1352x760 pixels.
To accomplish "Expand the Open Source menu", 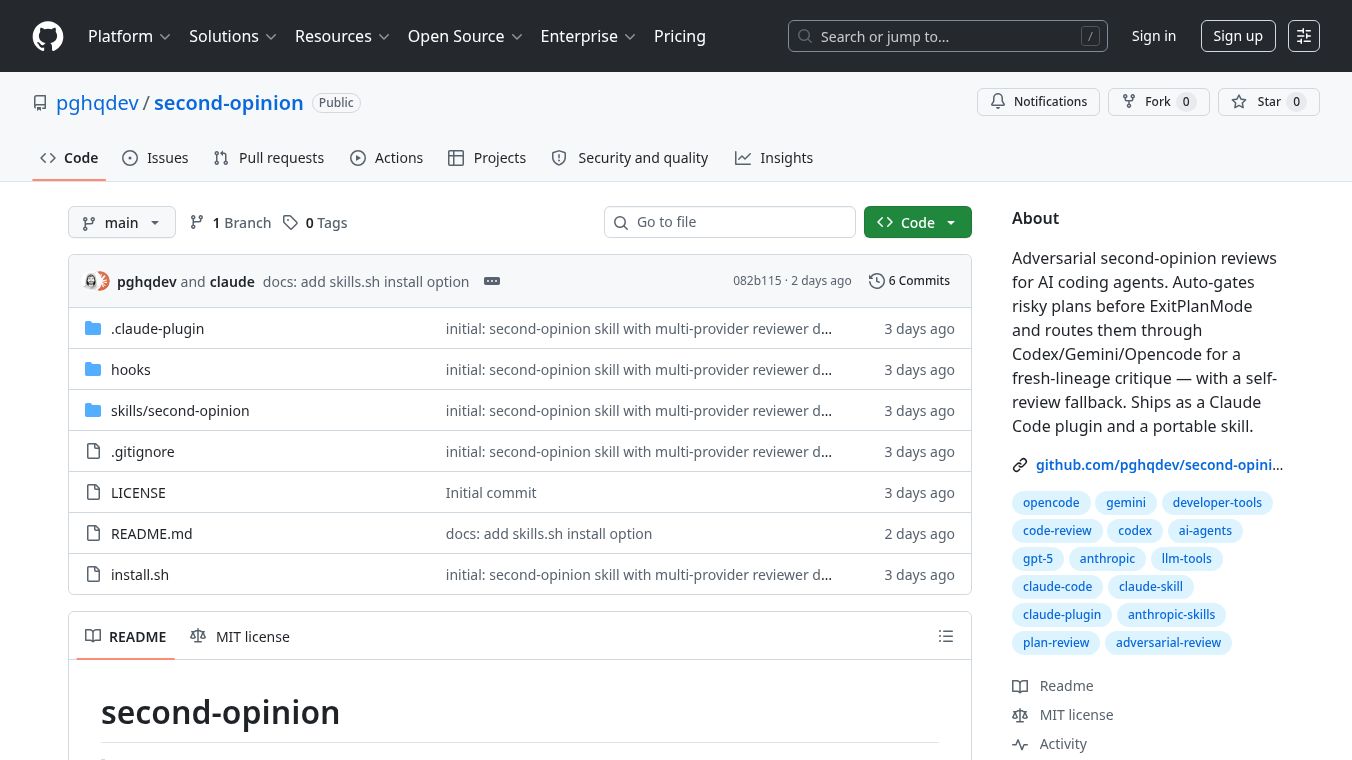I will (x=465, y=36).
